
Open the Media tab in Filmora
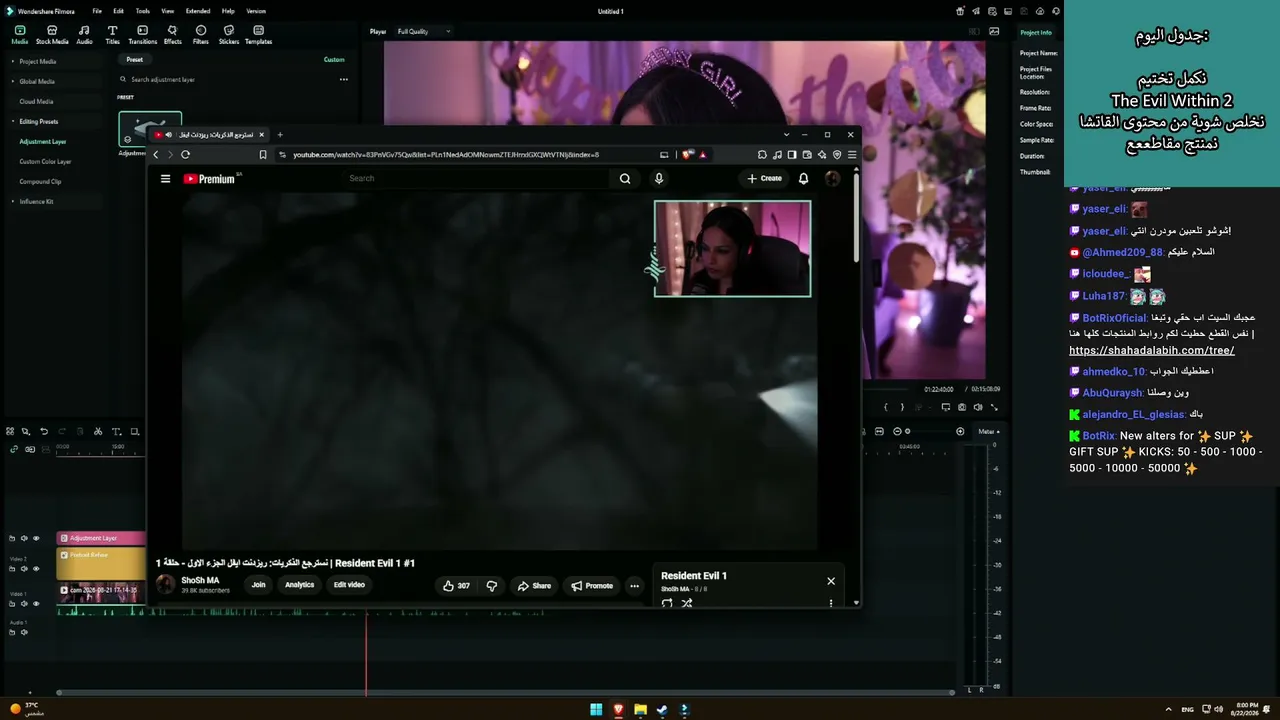click(19, 35)
